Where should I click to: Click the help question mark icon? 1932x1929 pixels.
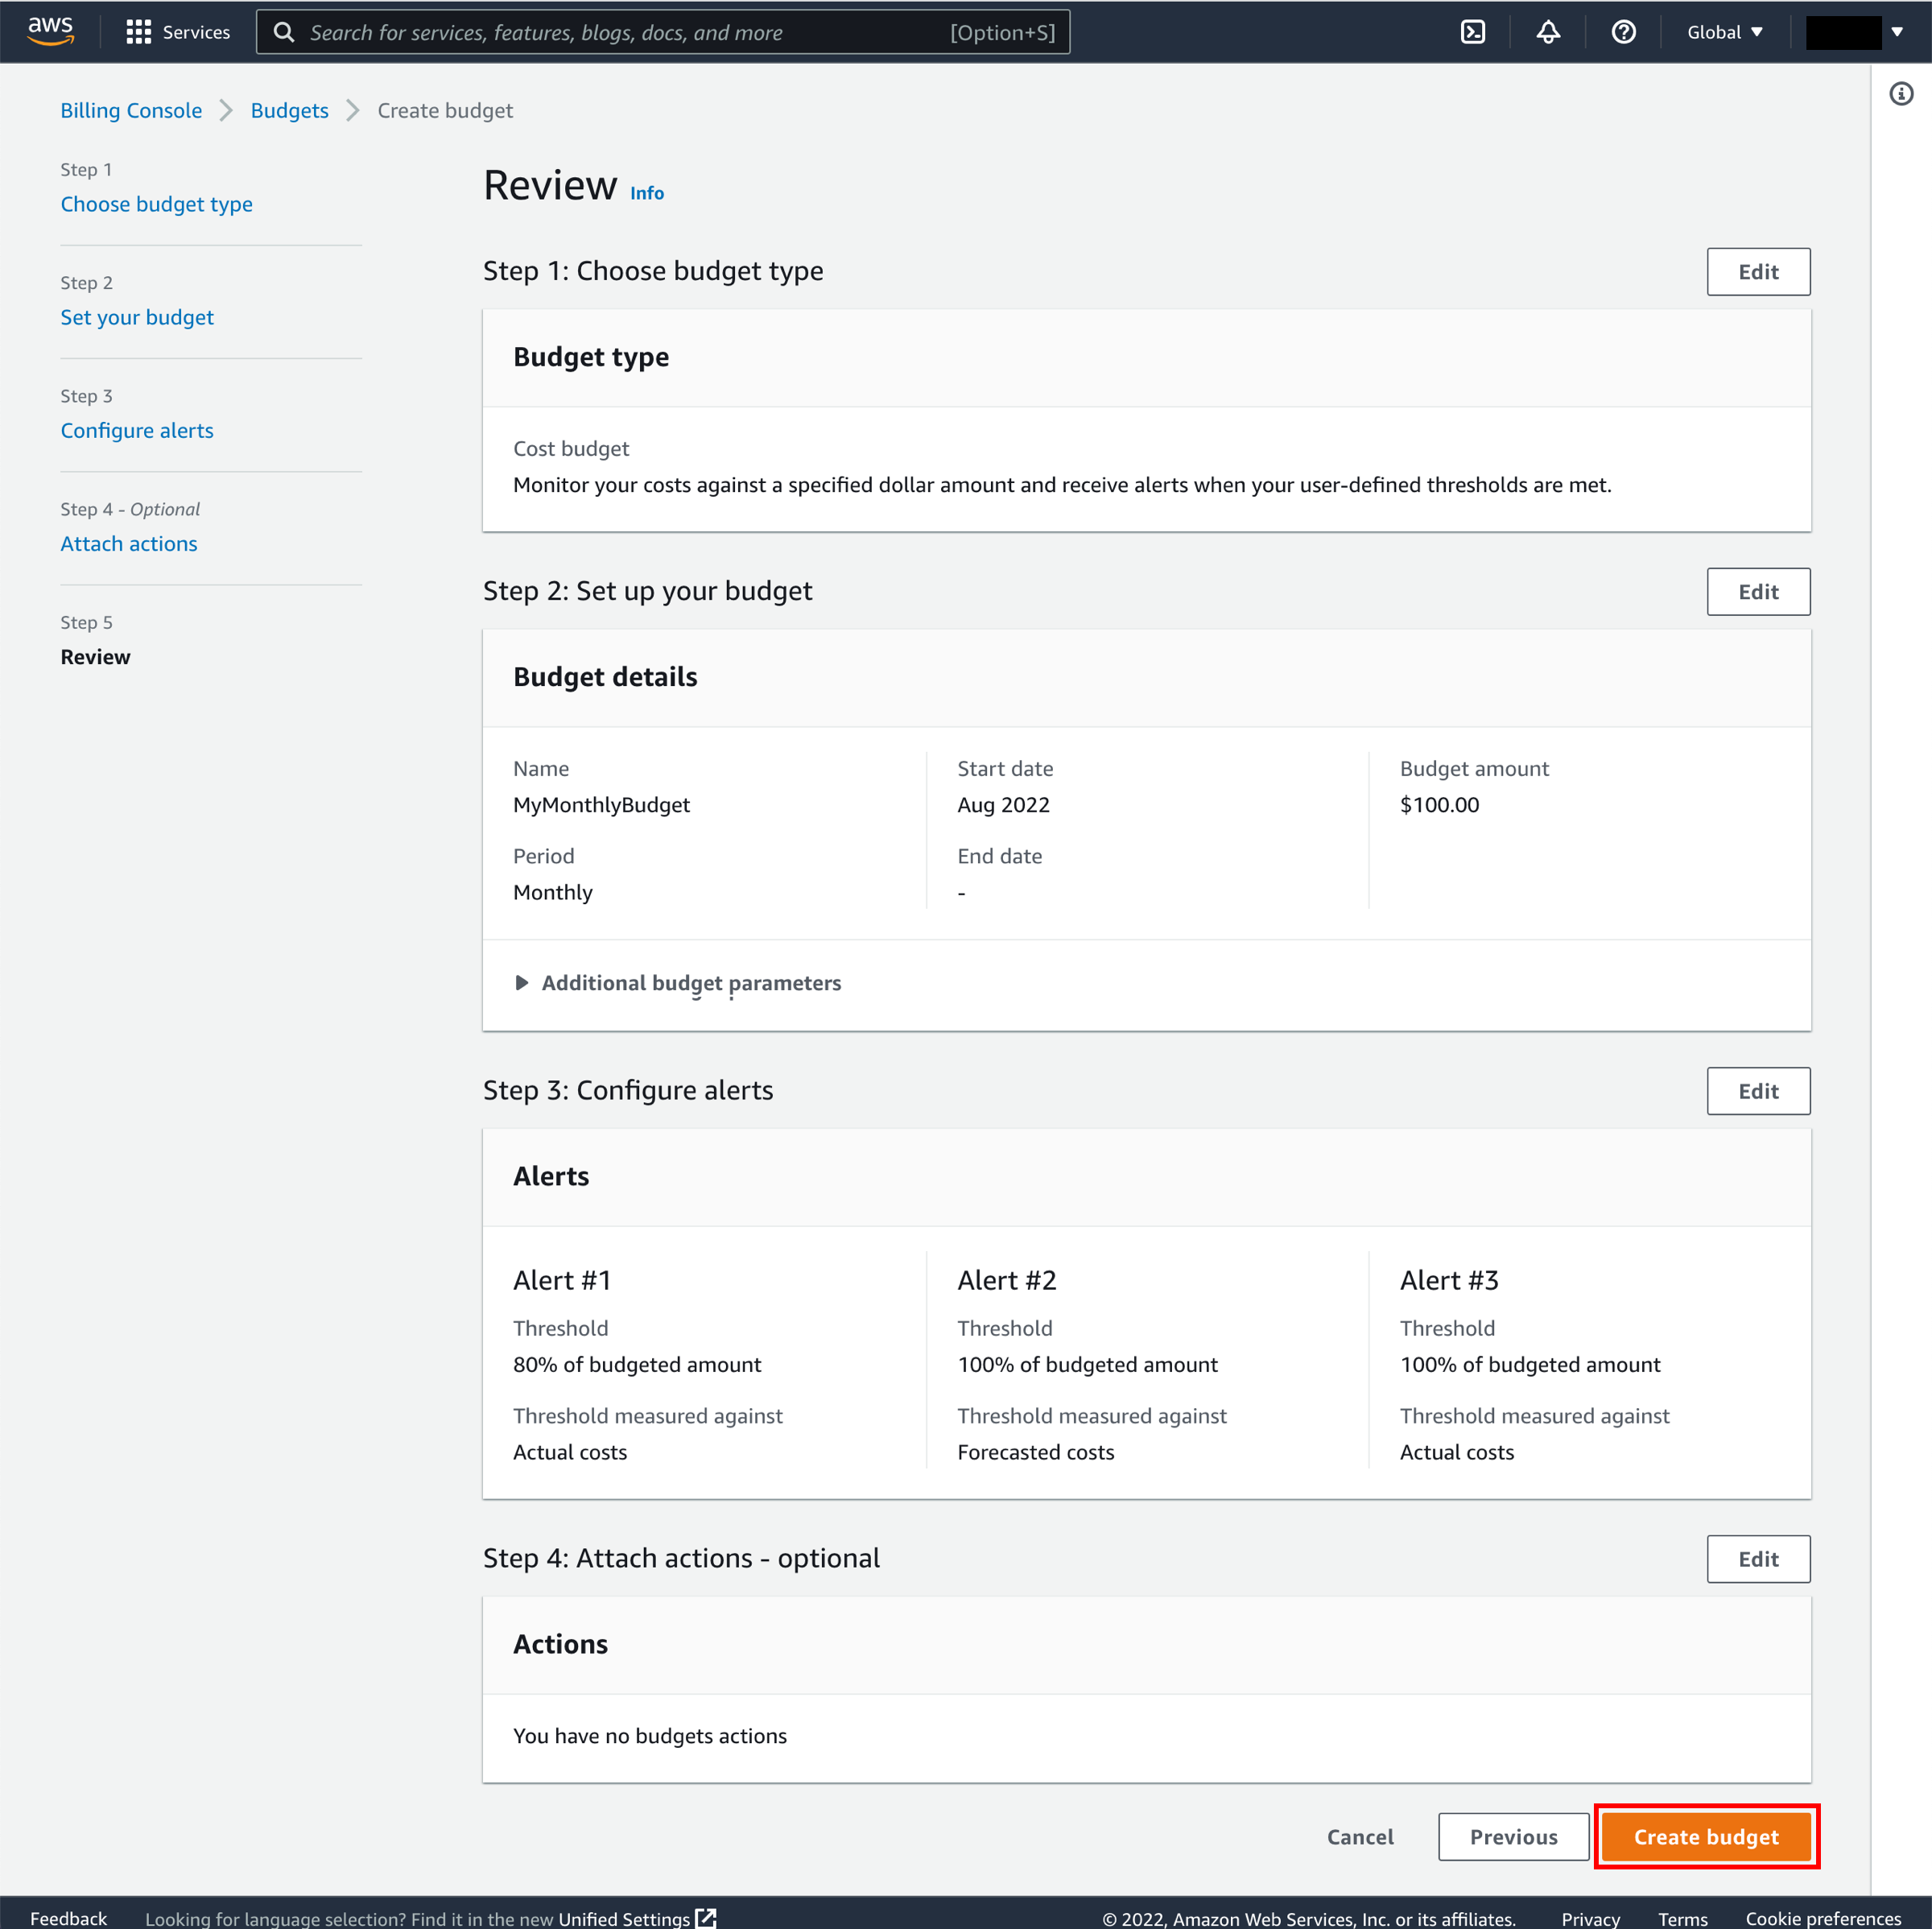click(x=1626, y=31)
